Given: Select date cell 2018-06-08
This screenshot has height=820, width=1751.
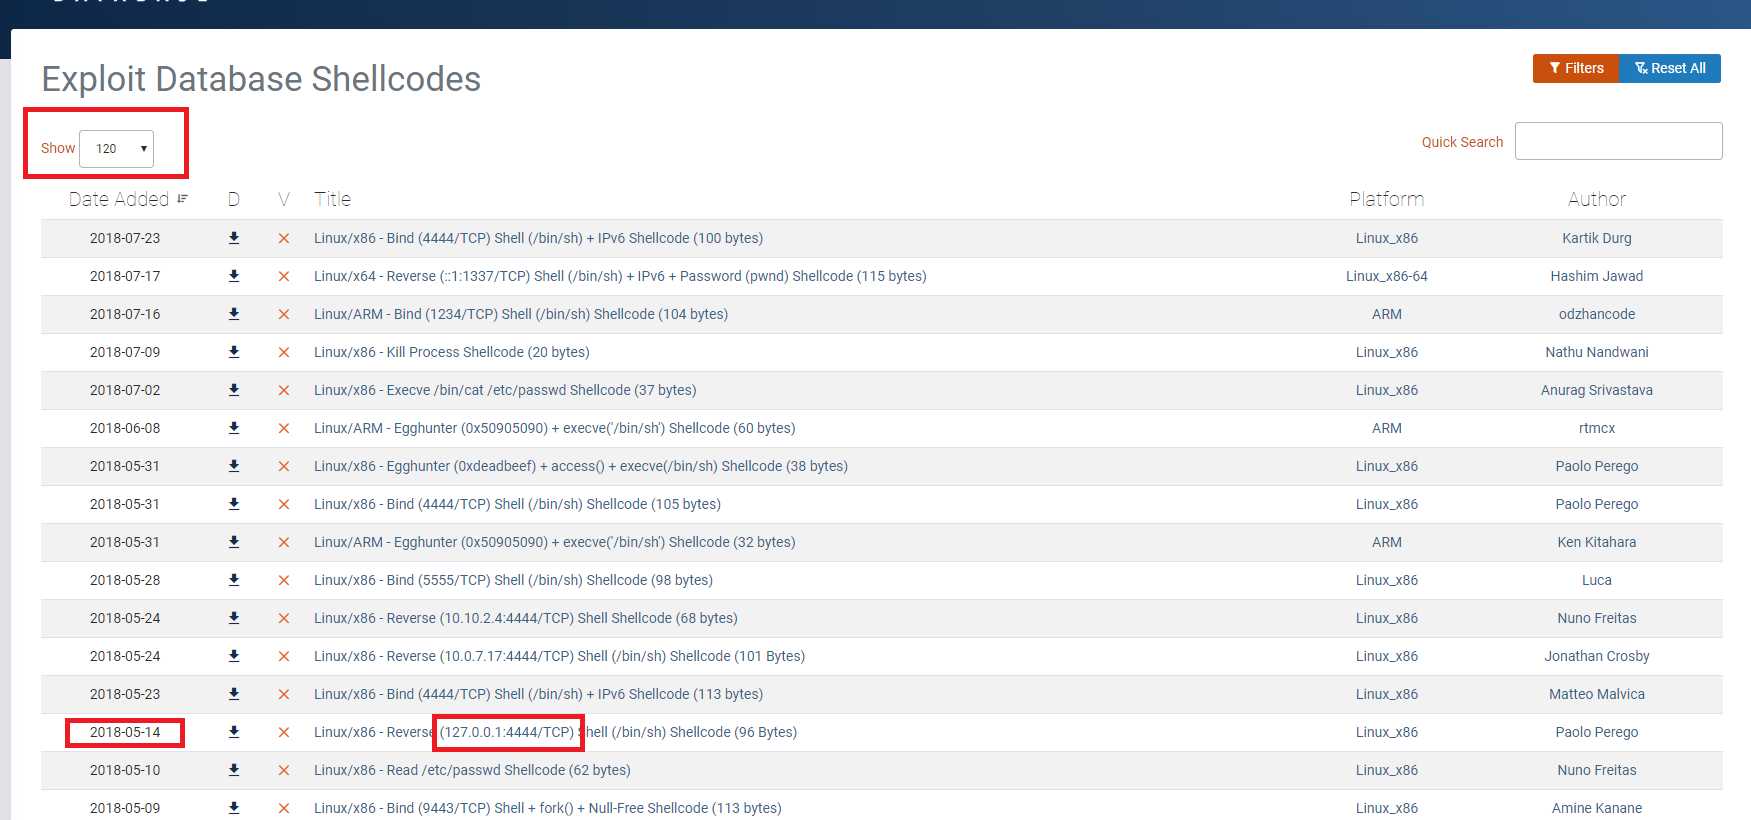Looking at the screenshot, I should [x=125, y=428].
